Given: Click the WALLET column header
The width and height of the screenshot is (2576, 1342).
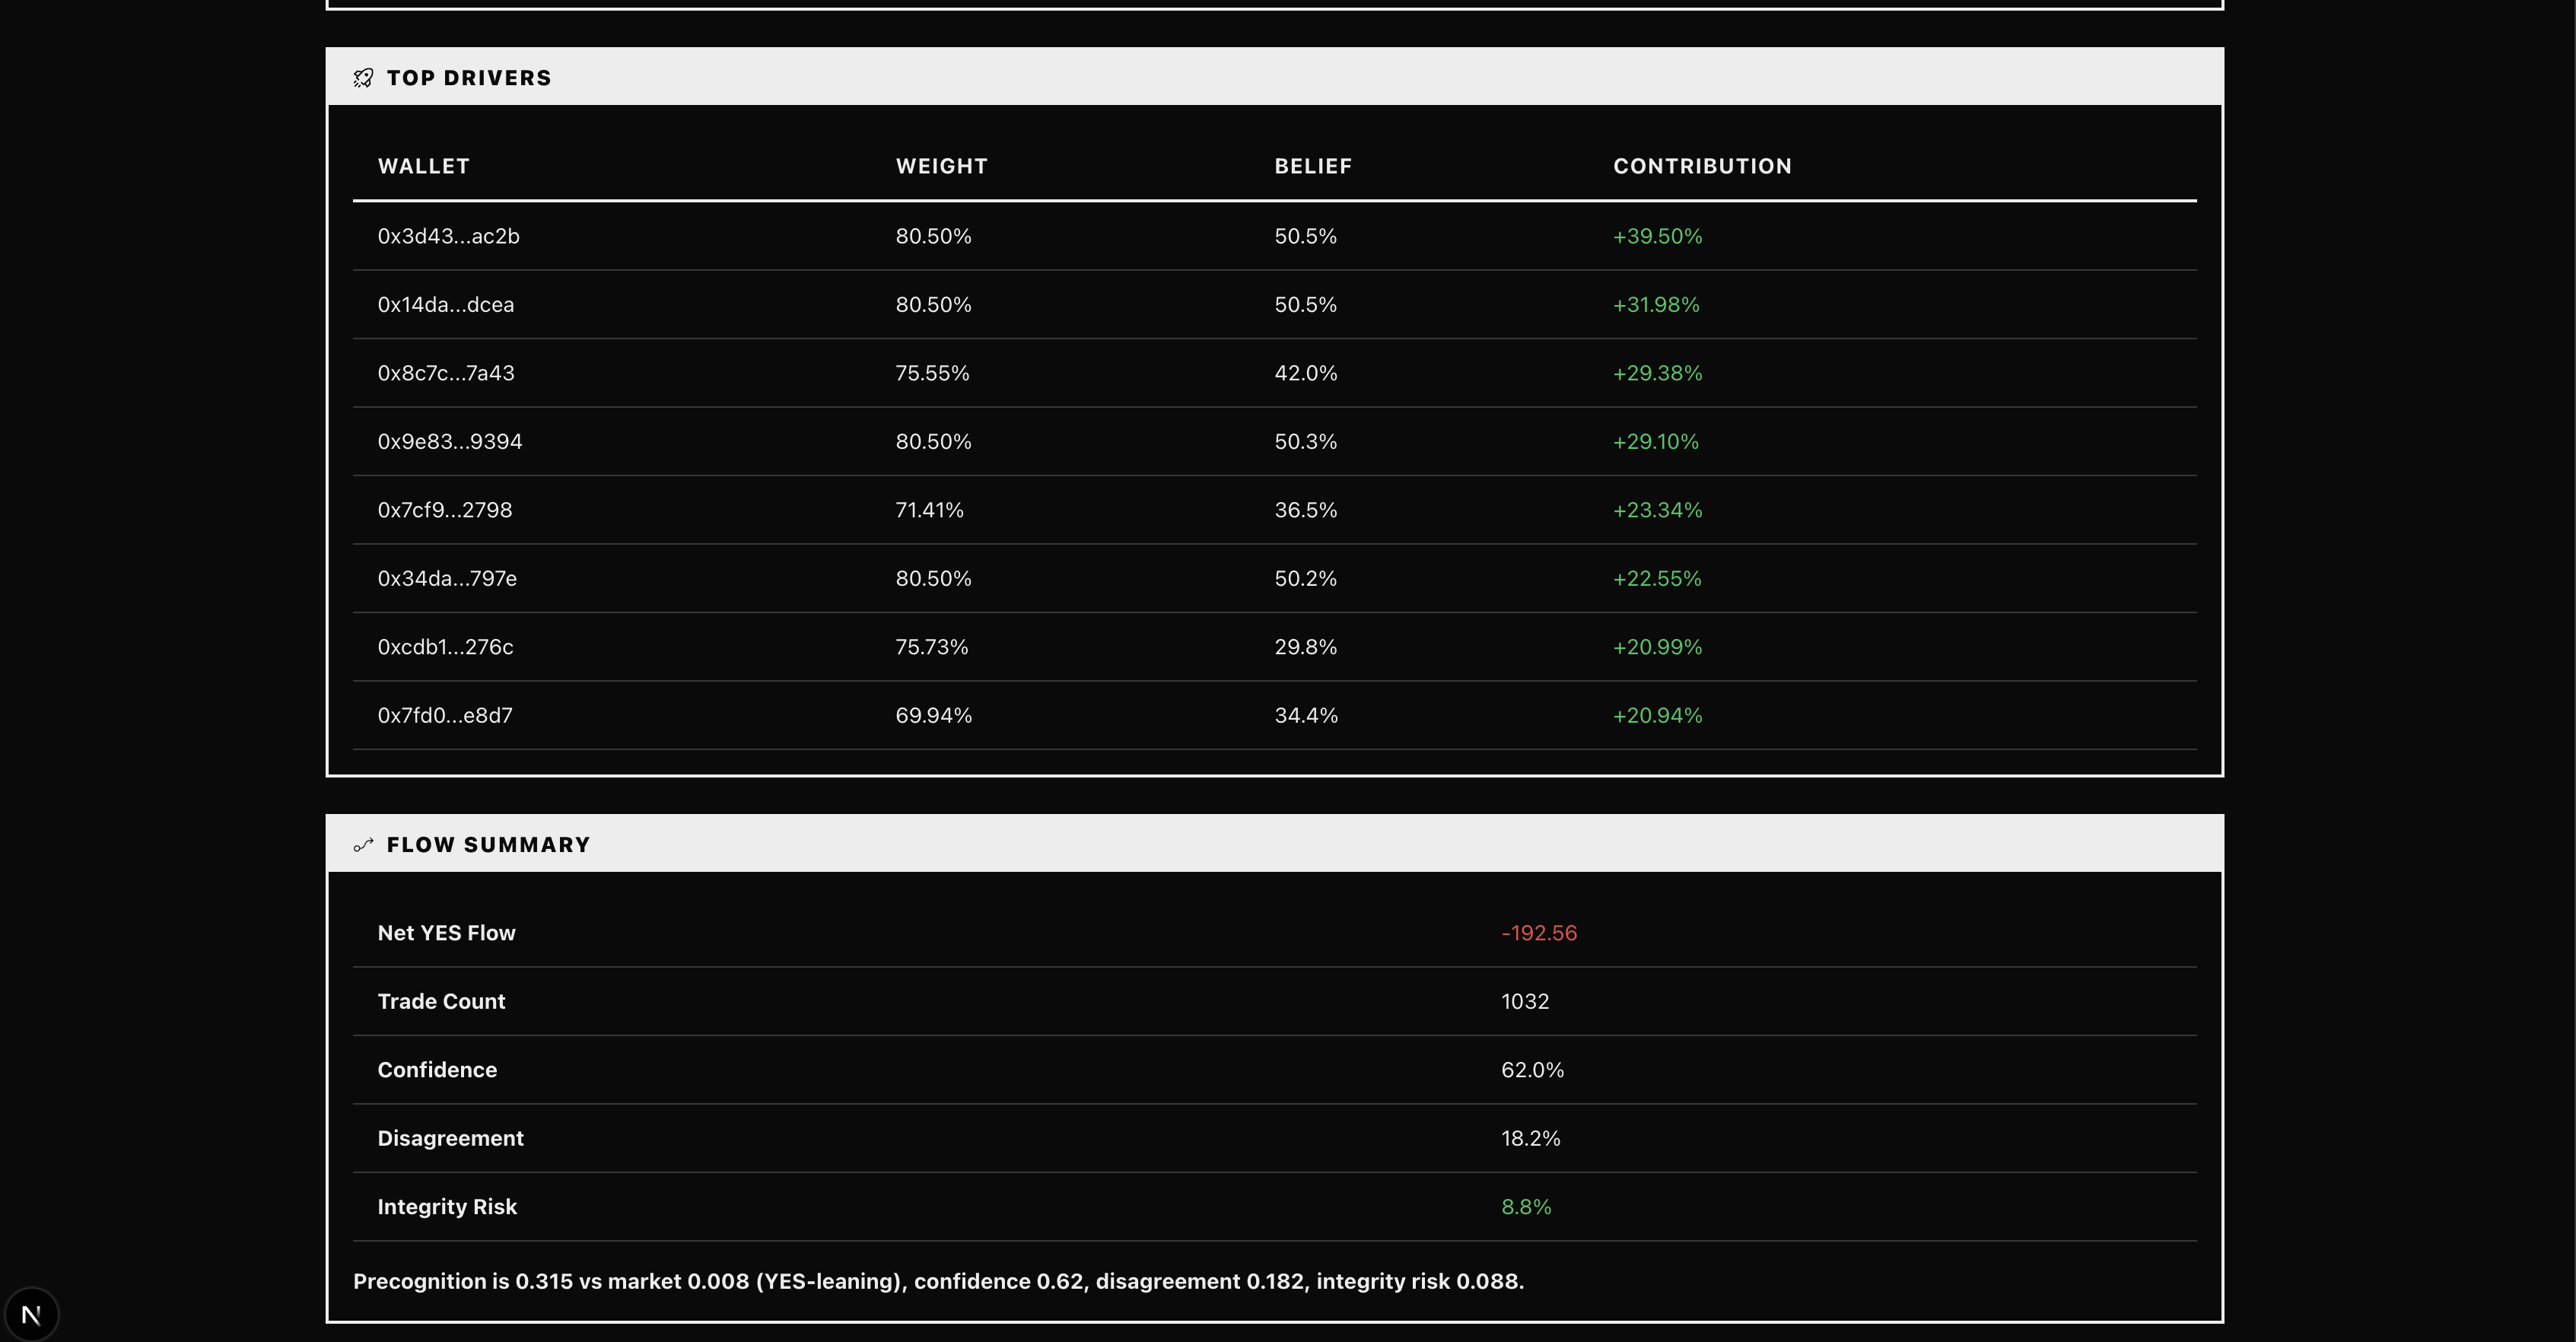Looking at the screenshot, I should [423, 166].
